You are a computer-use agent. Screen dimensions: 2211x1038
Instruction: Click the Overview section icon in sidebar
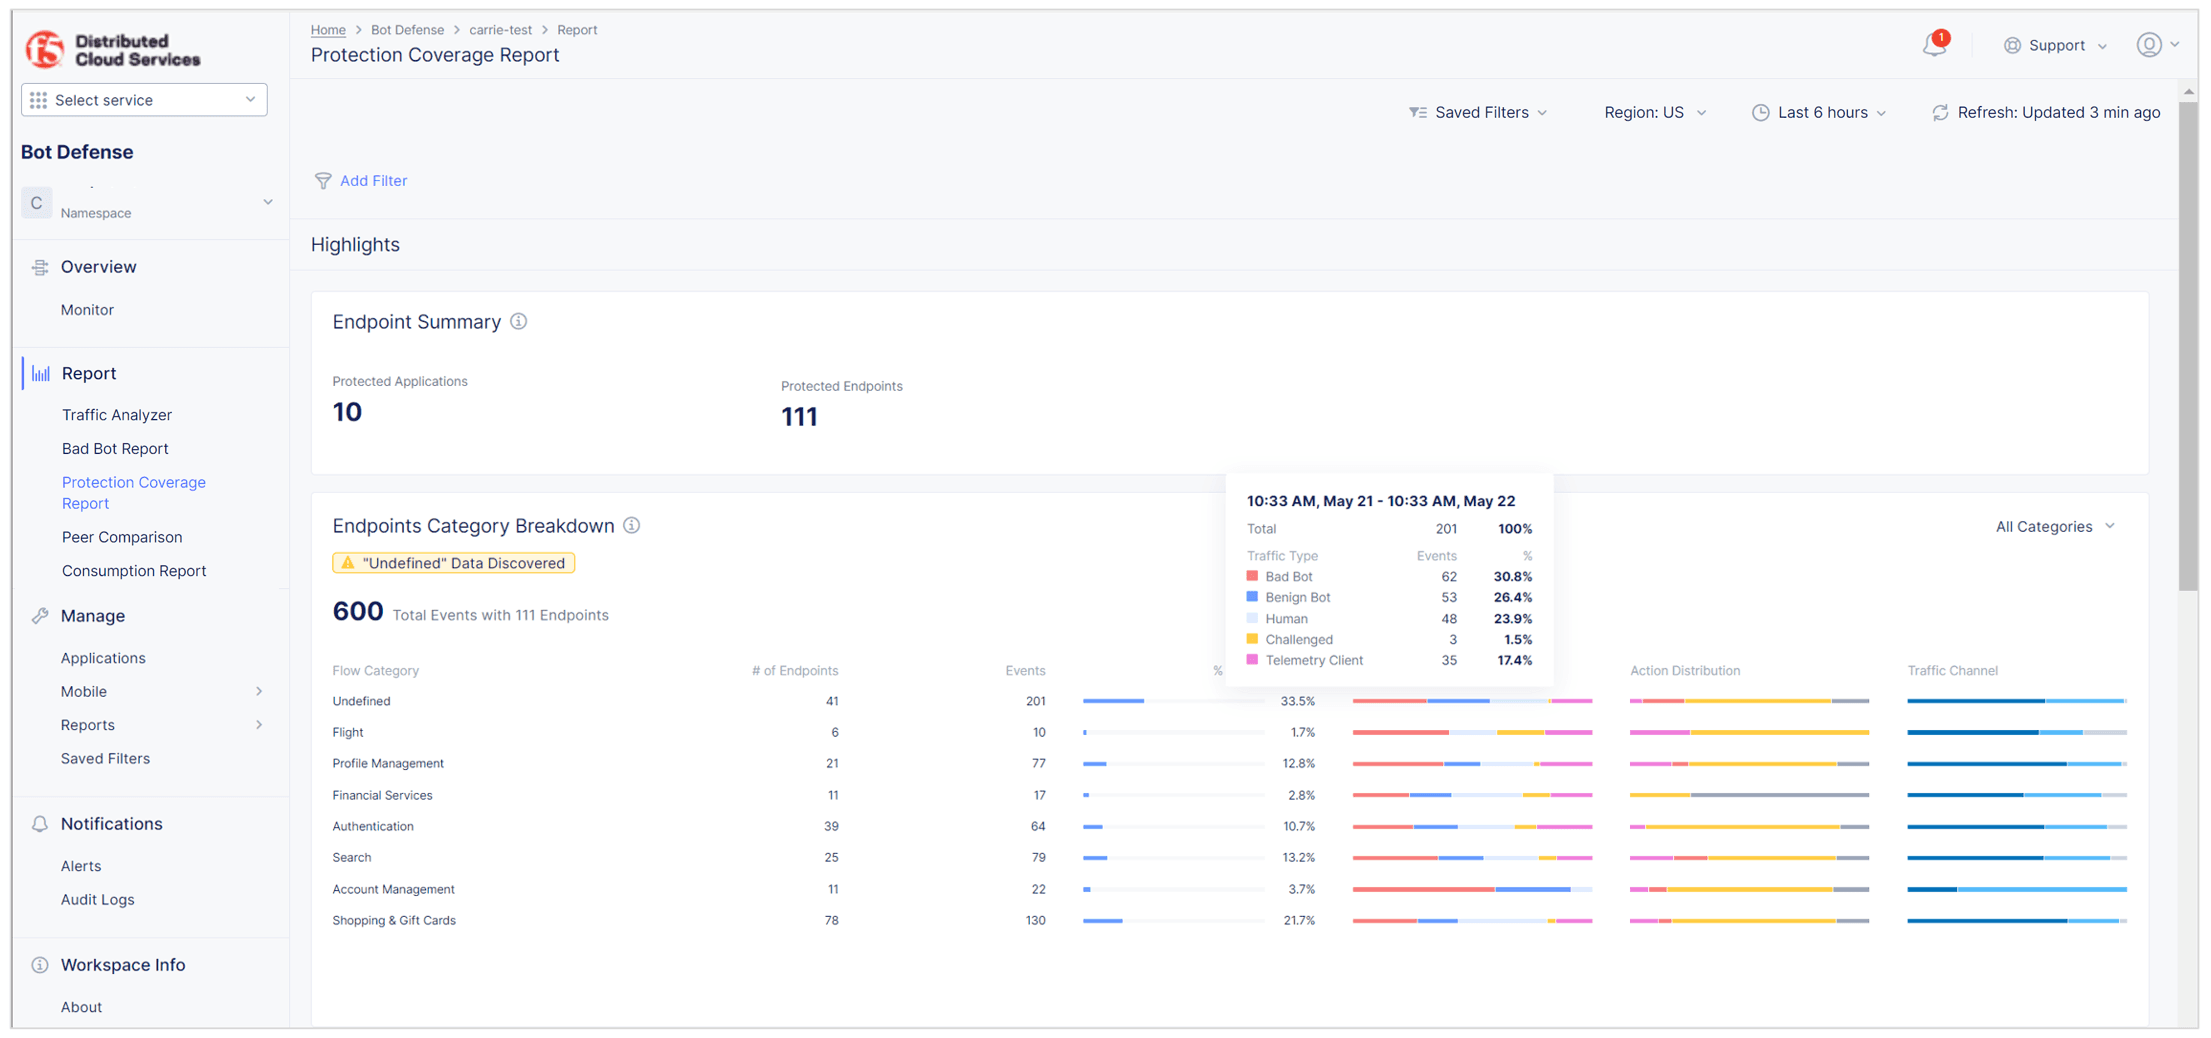tap(40, 267)
